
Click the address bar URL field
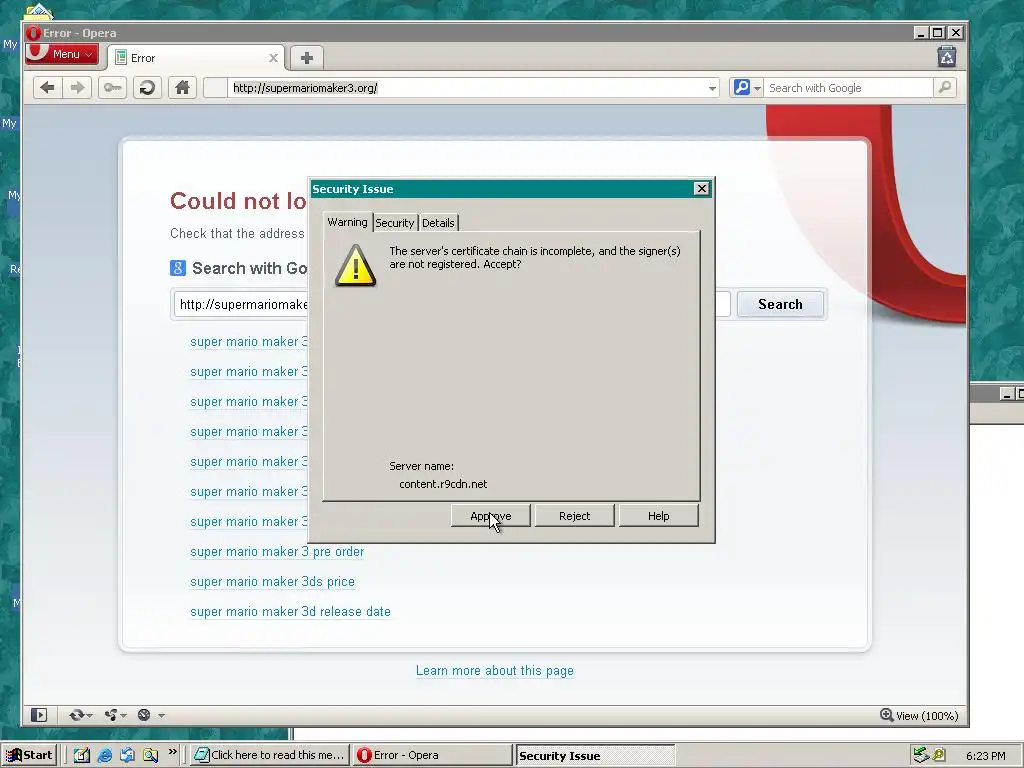click(x=467, y=88)
